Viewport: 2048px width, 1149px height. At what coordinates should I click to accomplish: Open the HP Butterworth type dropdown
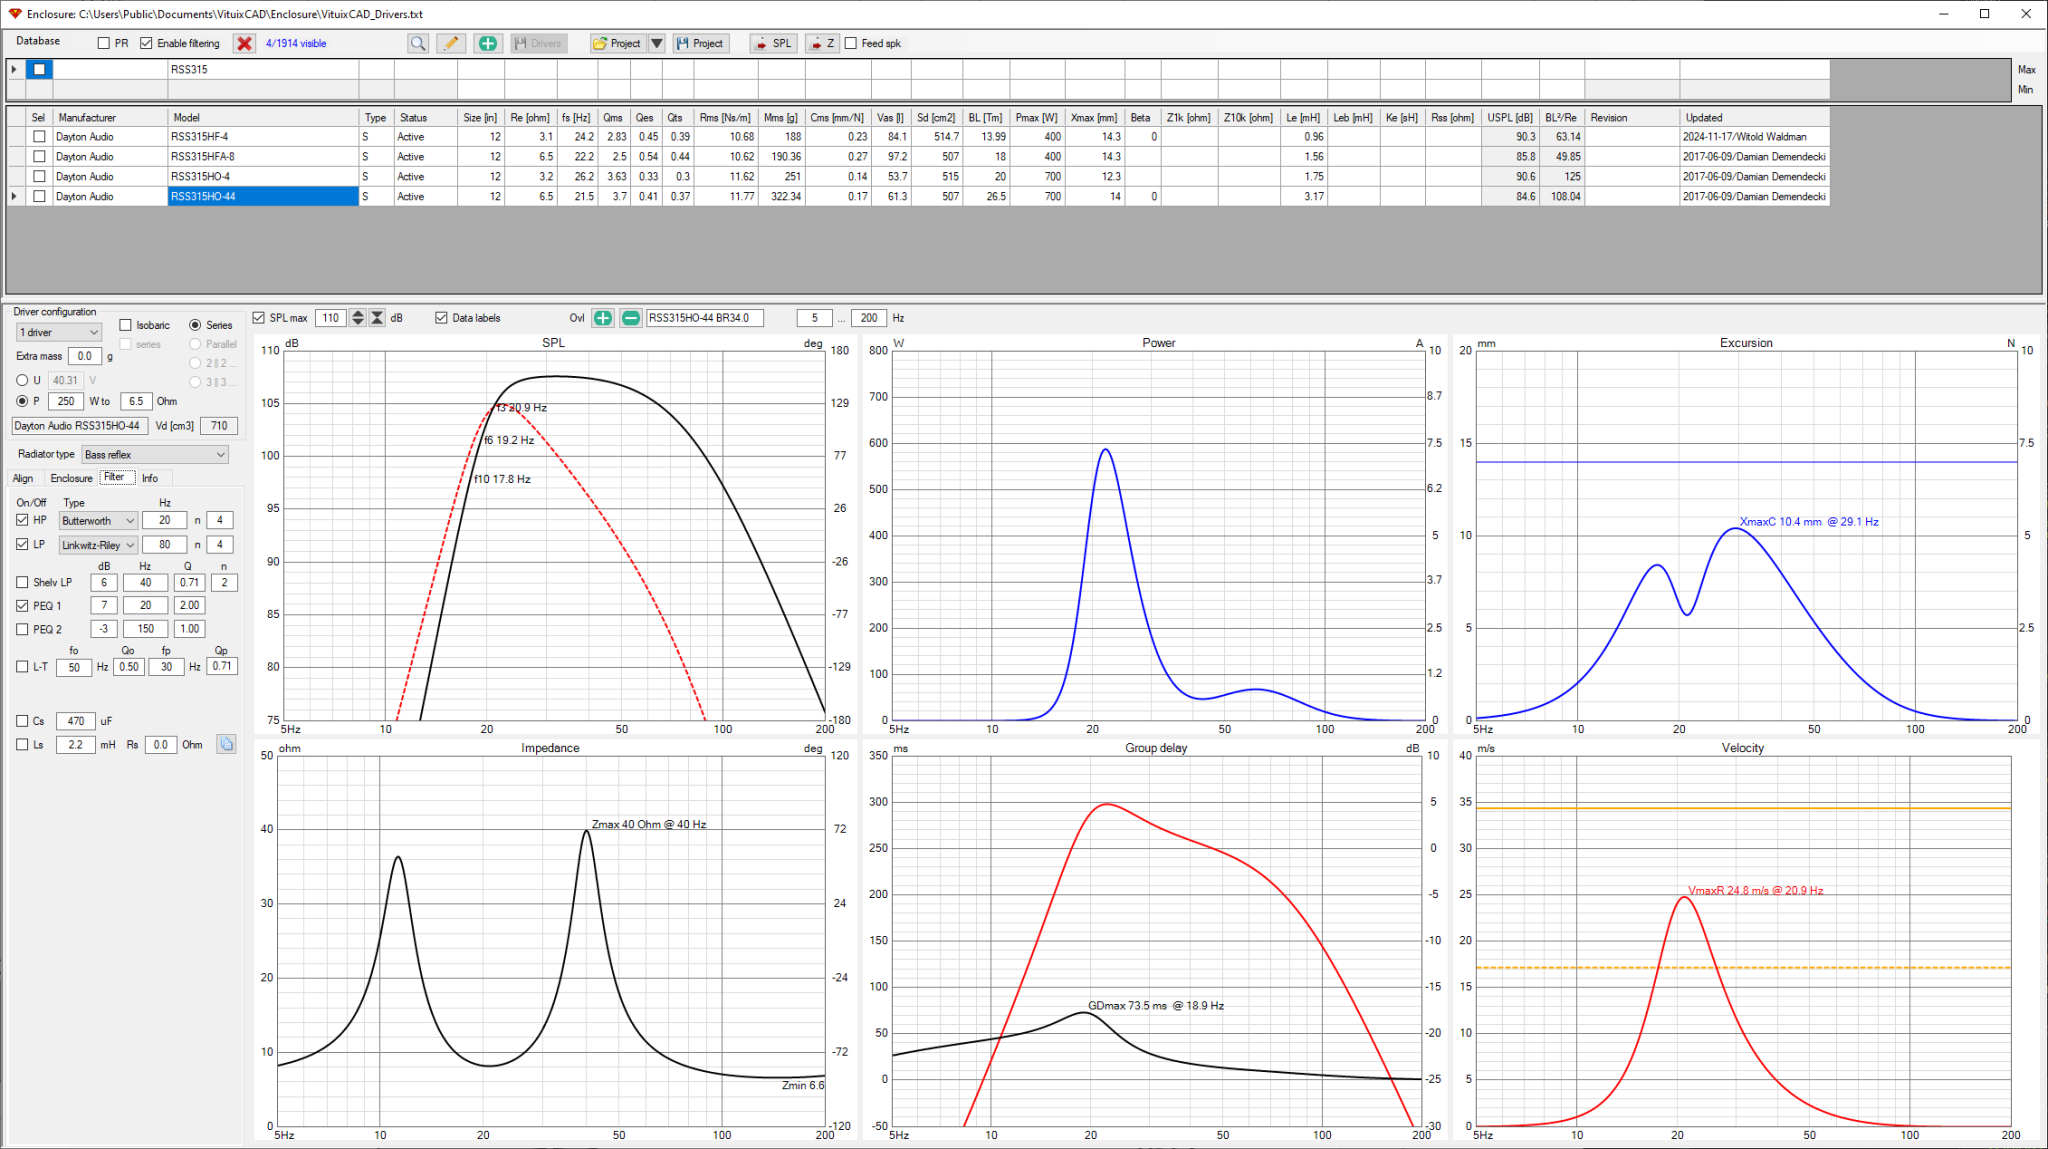(98, 520)
